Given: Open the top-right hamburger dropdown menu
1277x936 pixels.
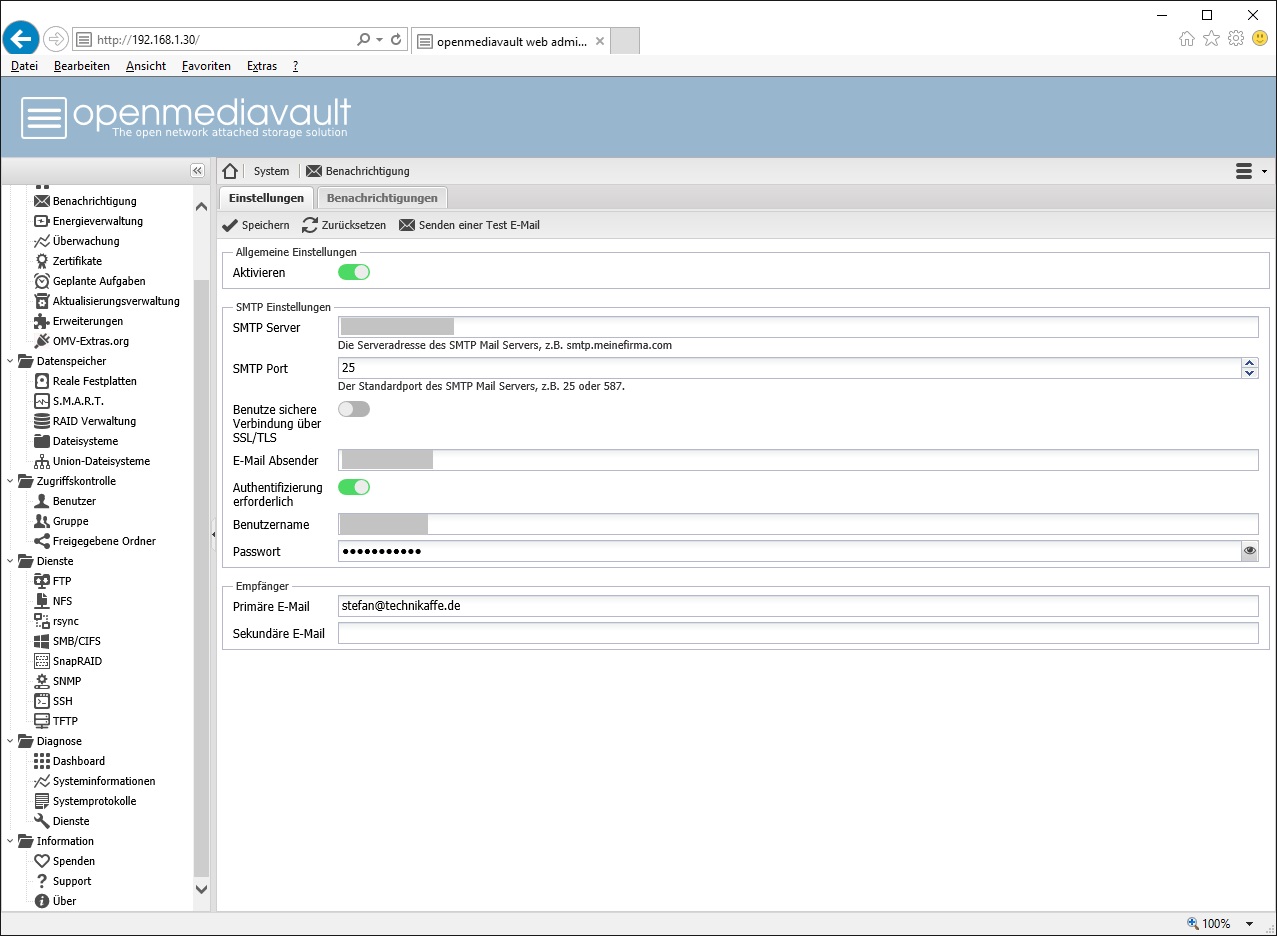Looking at the screenshot, I should pyautogui.click(x=1251, y=171).
